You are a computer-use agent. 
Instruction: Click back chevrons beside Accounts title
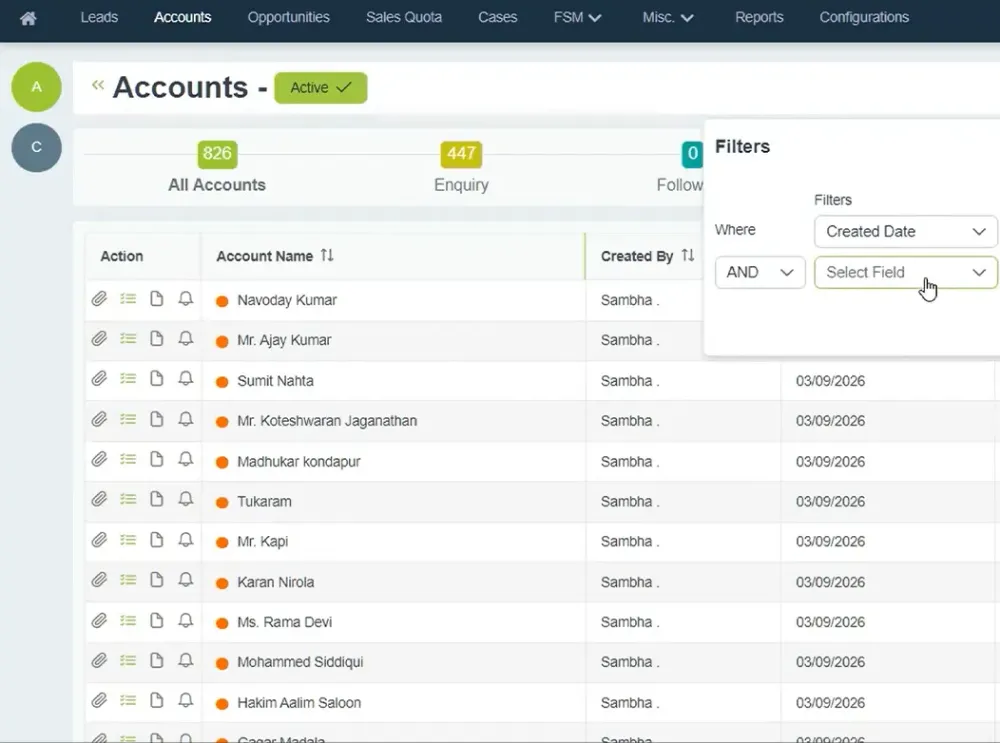[97, 86]
